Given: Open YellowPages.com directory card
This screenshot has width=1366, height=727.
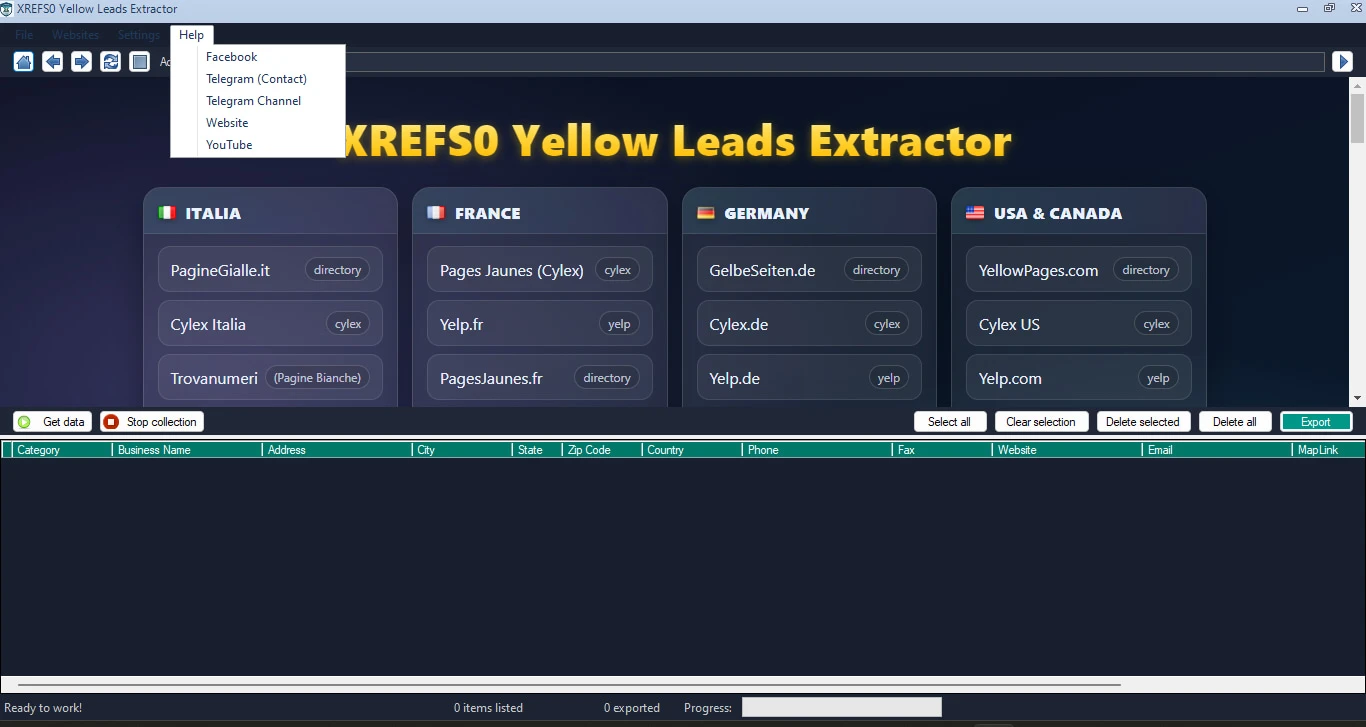Looking at the screenshot, I should 1079,270.
